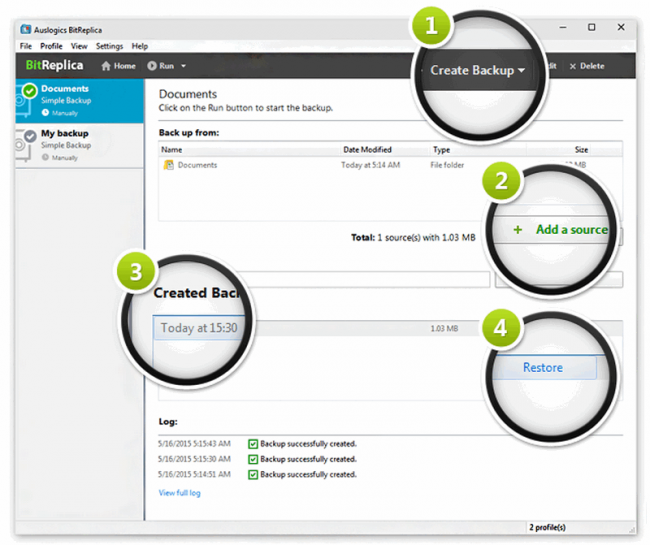
Task: Click the checkmark badge on My backup profile
Action: (30, 136)
